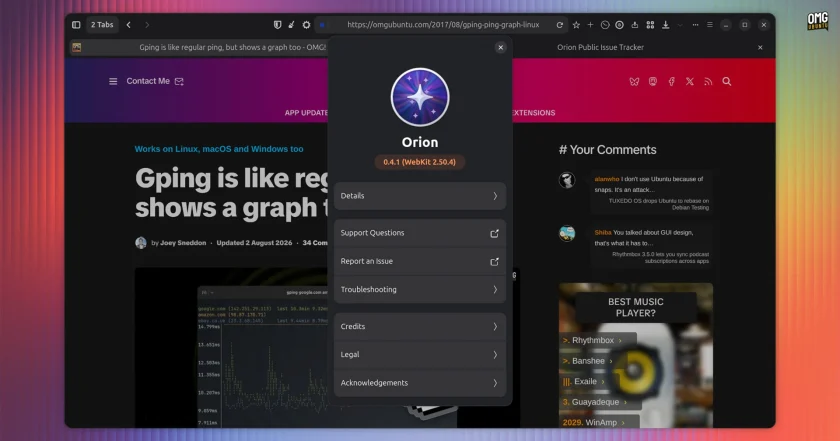
Task: Open the EXTENSIONS nav item
Action: (534, 113)
